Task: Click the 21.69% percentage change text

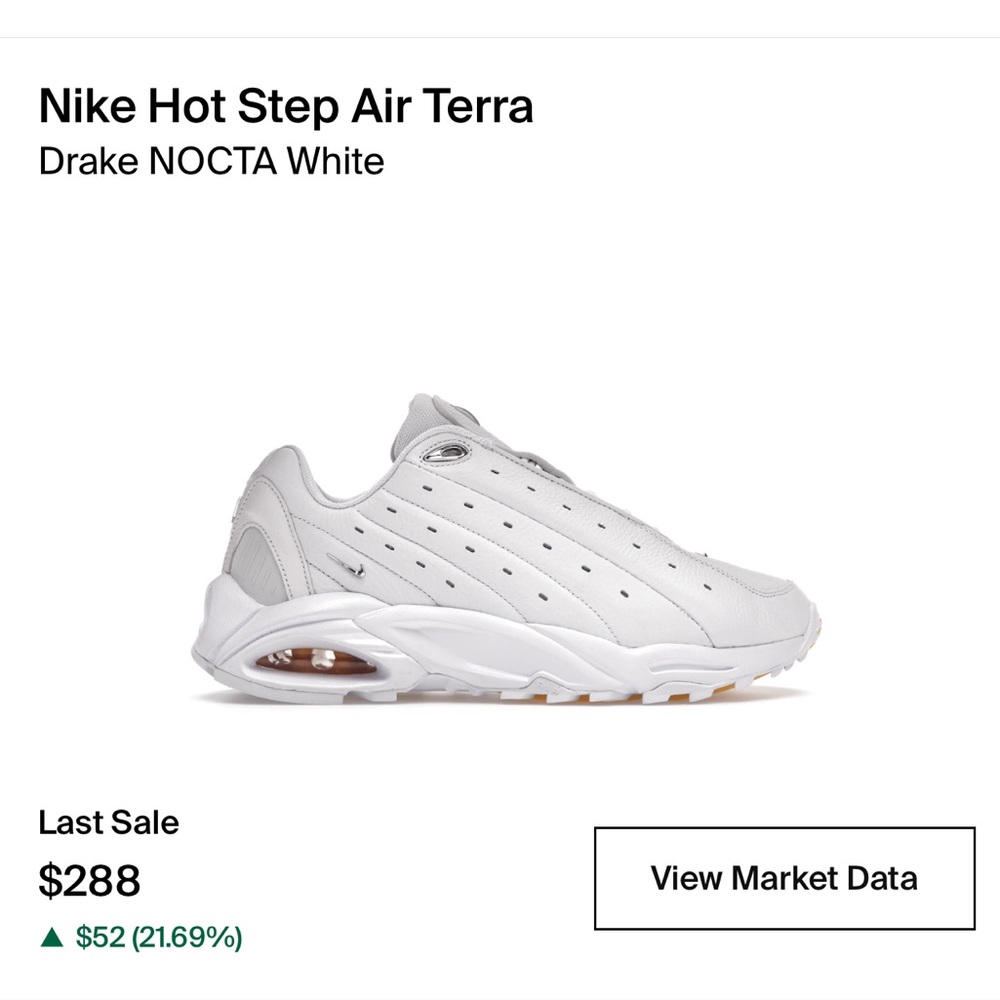Action: tap(188, 938)
